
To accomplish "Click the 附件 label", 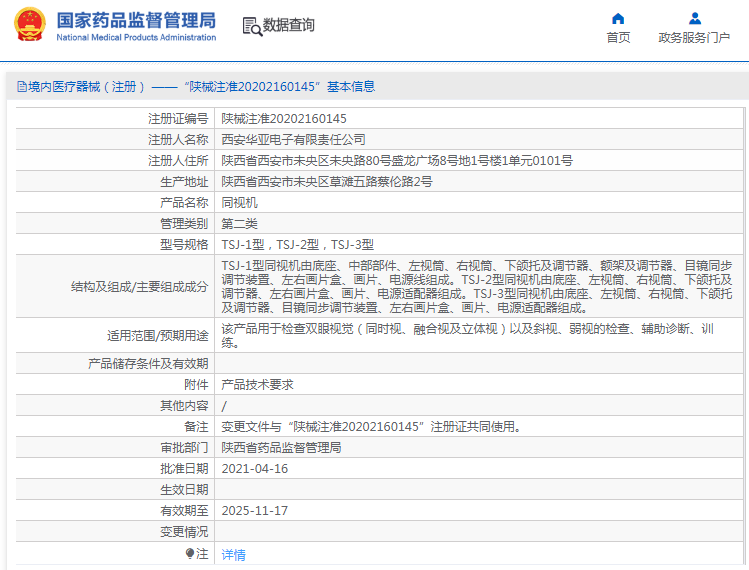I will coord(196,385).
